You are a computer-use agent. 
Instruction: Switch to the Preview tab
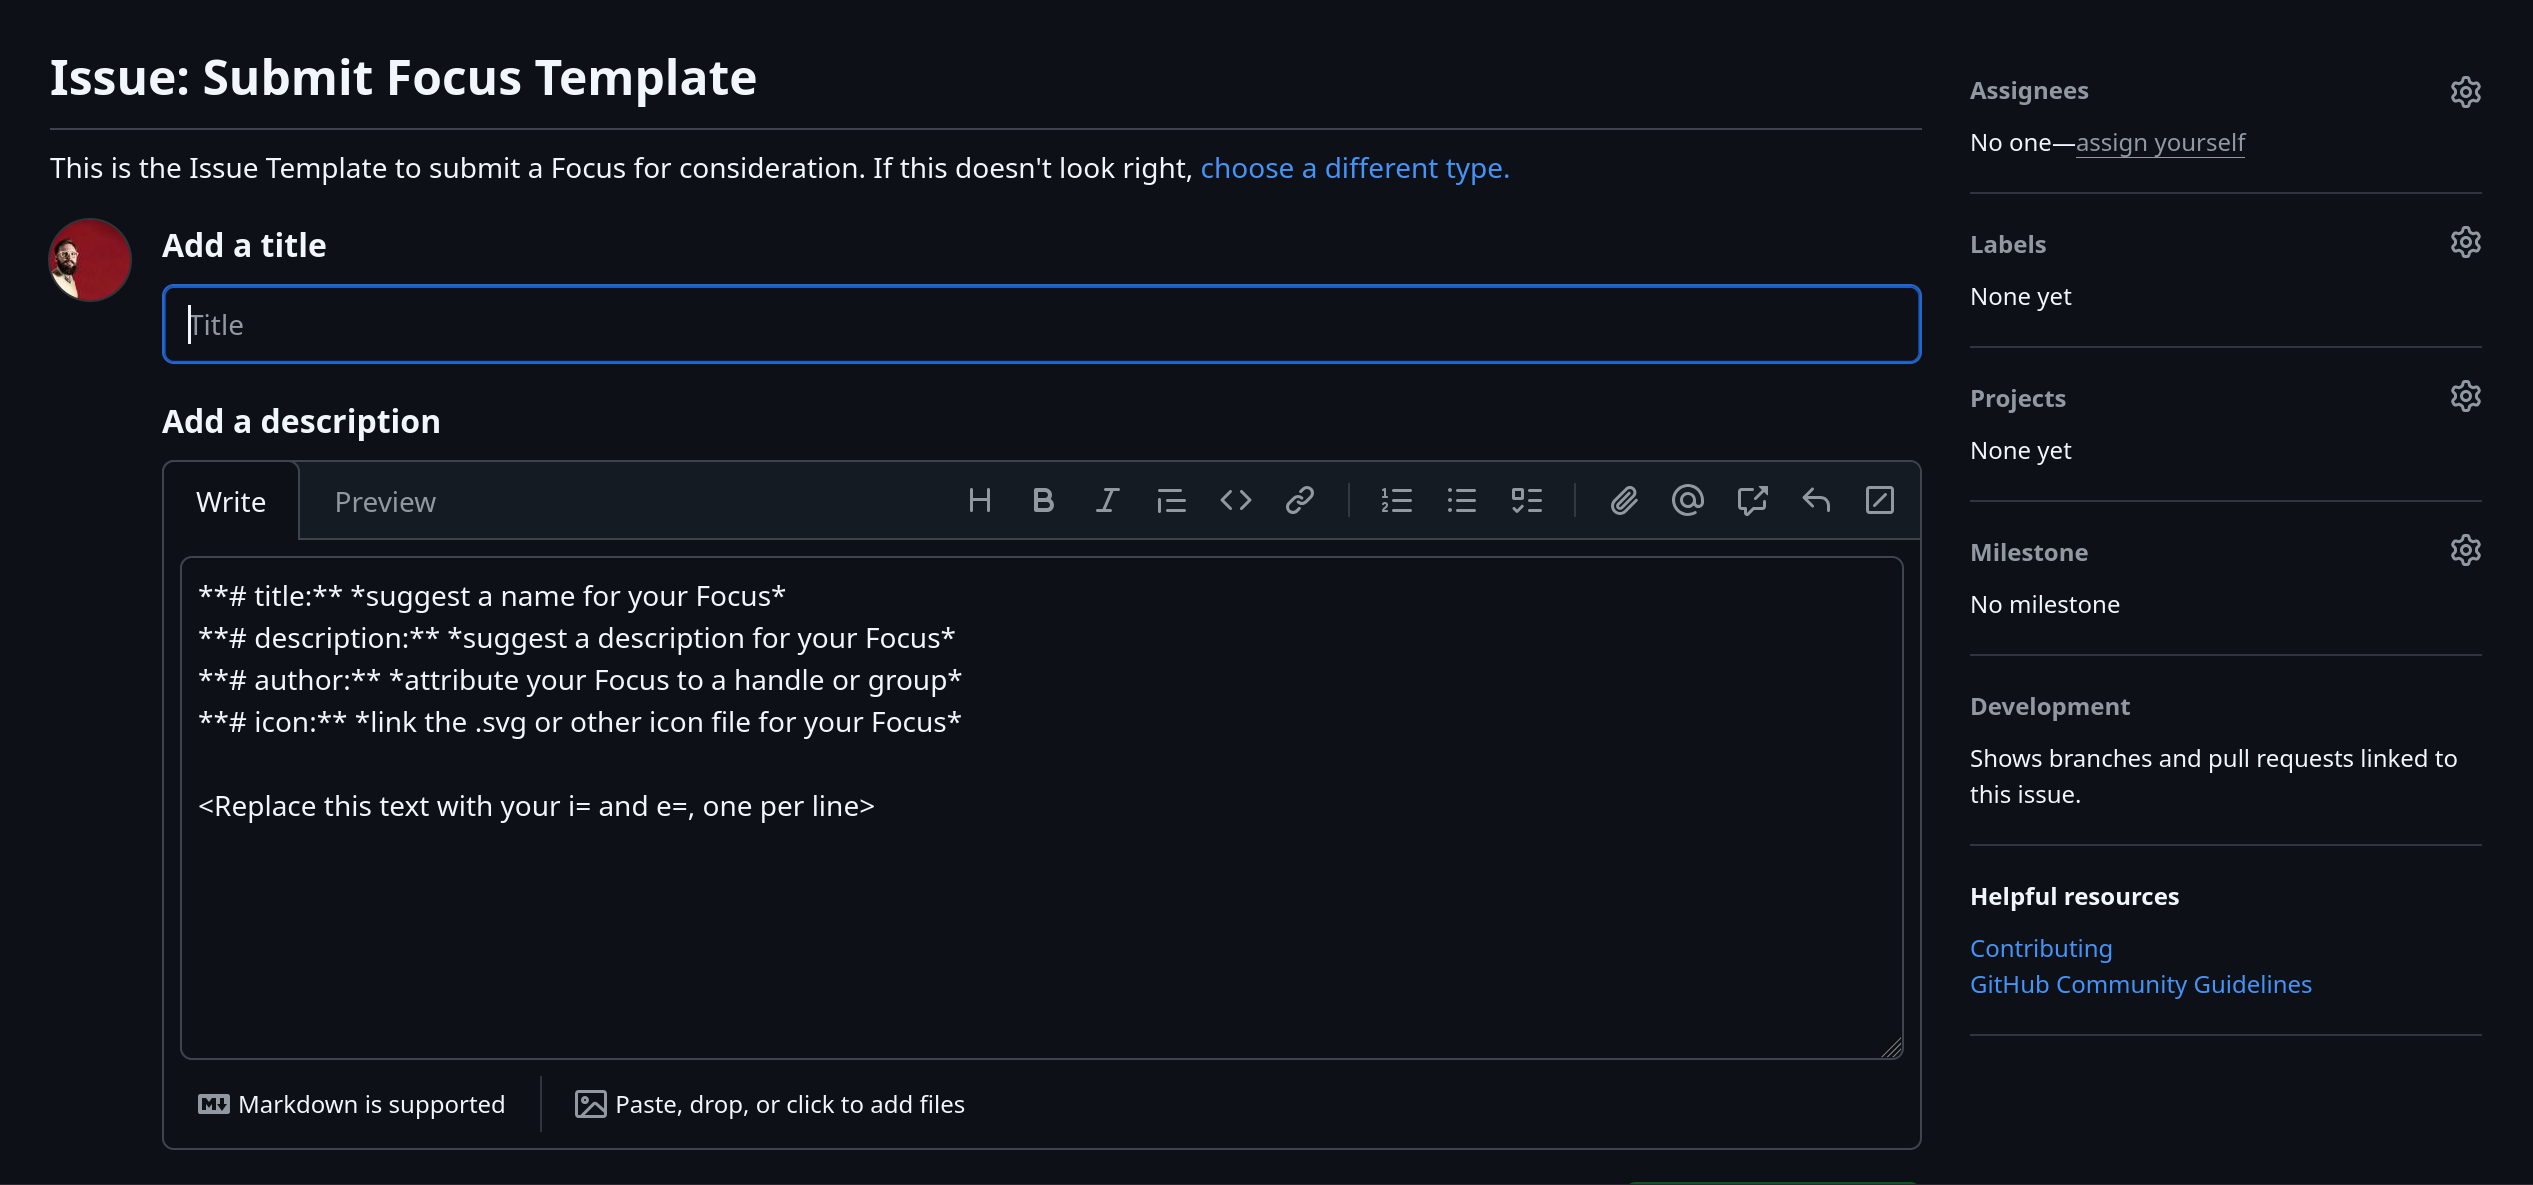click(x=384, y=500)
